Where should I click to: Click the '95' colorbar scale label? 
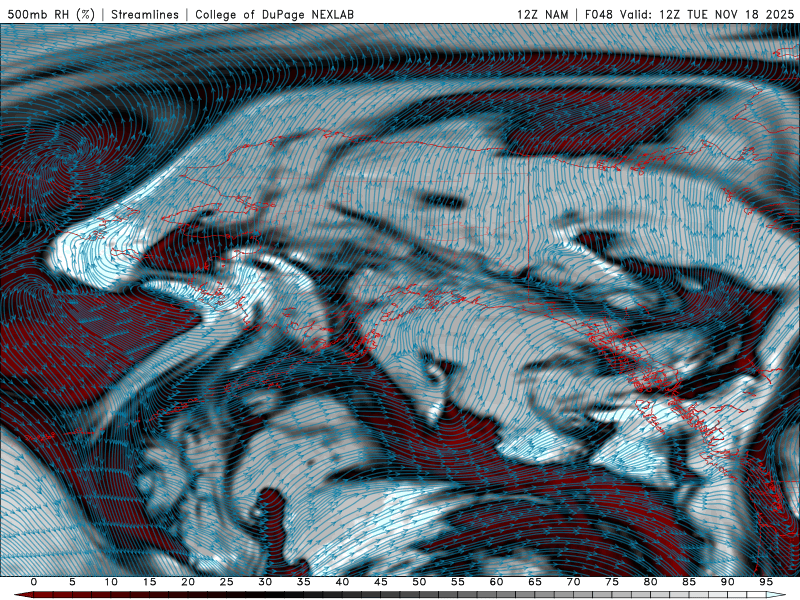(766, 582)
